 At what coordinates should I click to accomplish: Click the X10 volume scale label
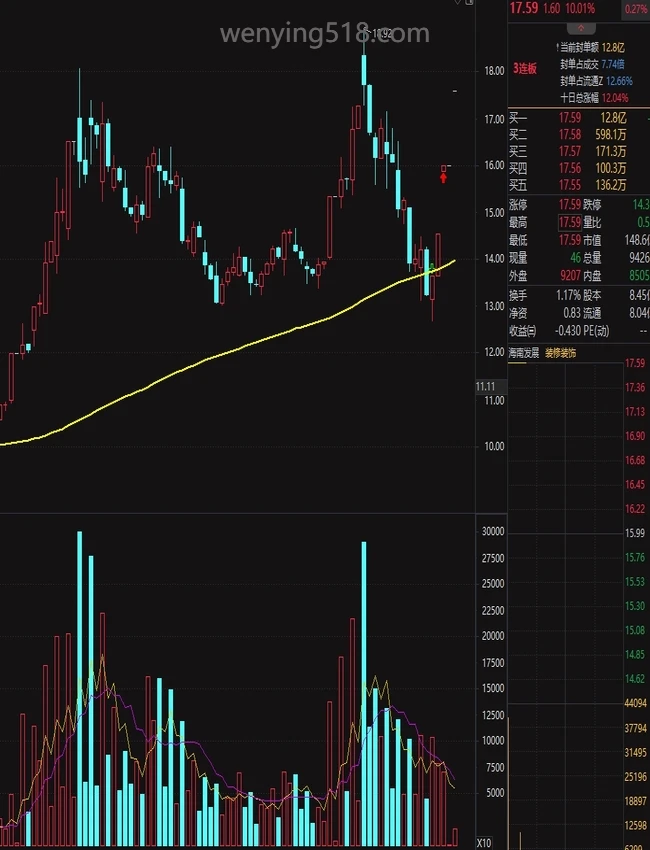(x=484, y=842)
